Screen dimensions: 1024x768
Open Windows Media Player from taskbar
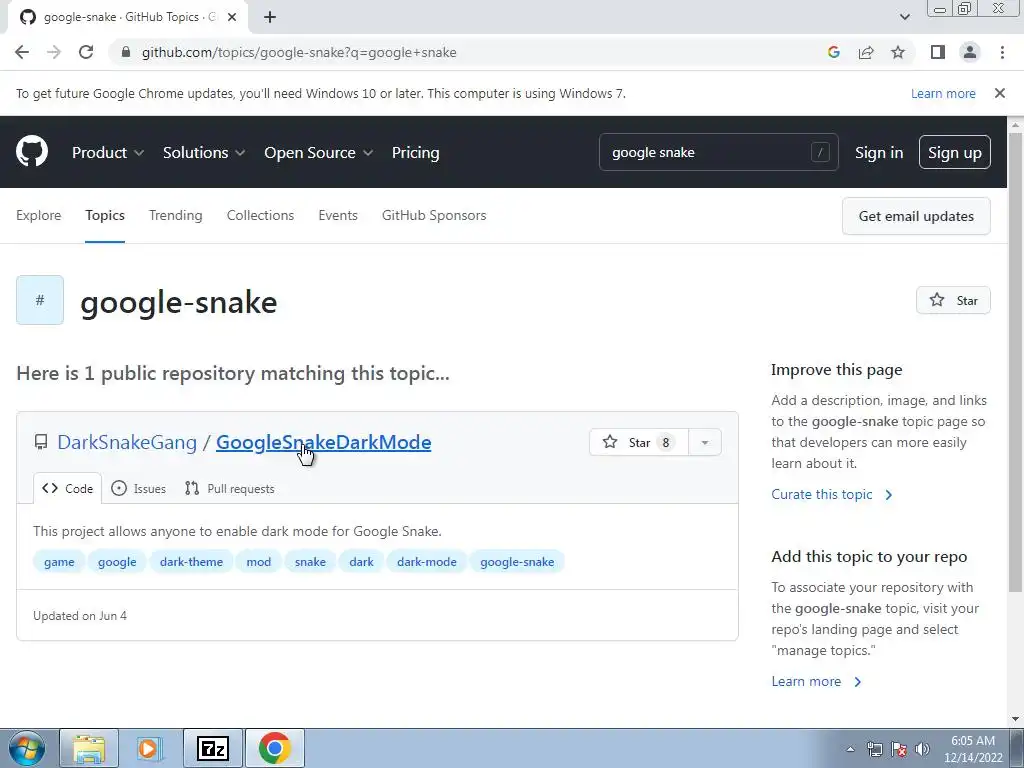(149, 748)
